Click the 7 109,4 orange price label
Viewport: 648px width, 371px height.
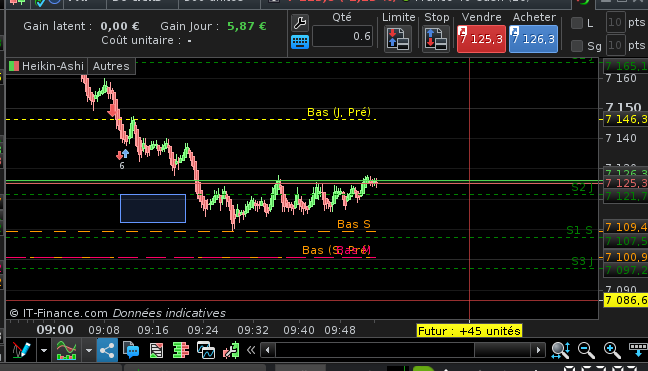point(626,227)
